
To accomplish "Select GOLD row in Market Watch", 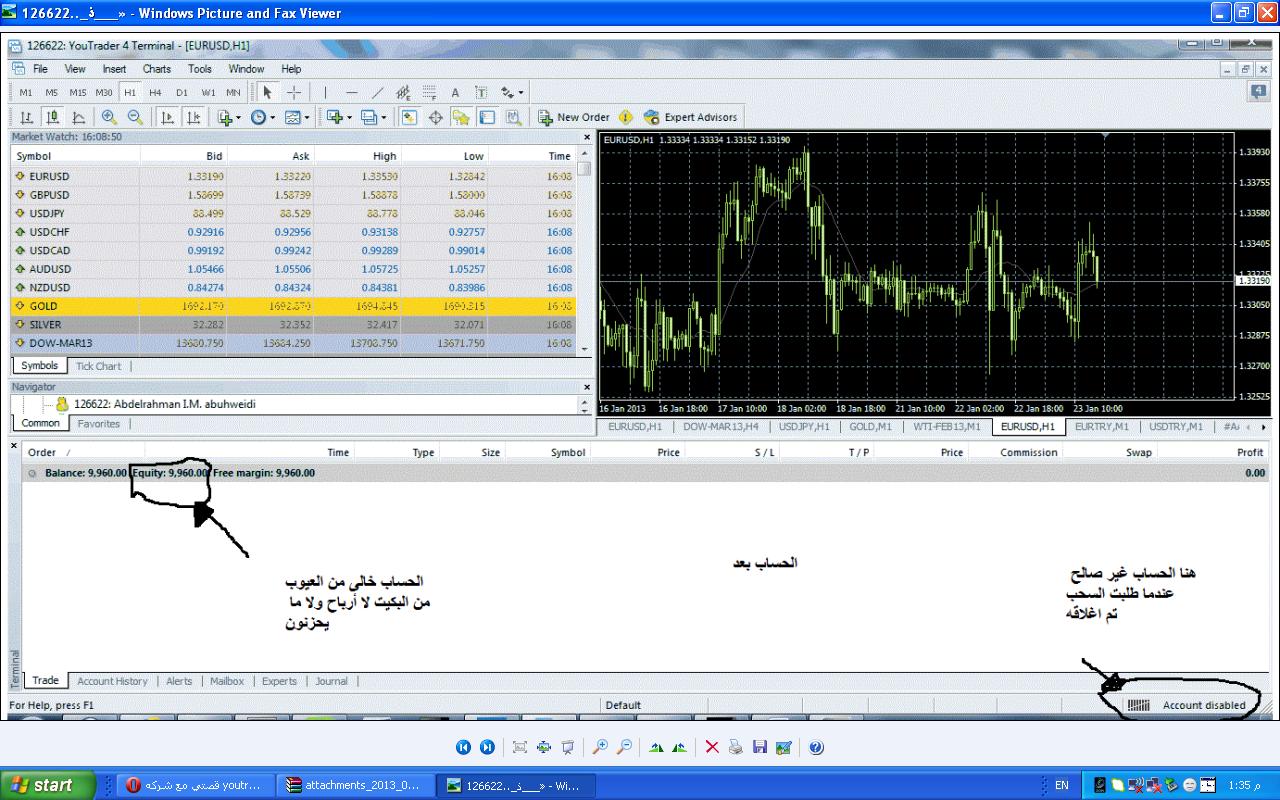I will (294, 306).
